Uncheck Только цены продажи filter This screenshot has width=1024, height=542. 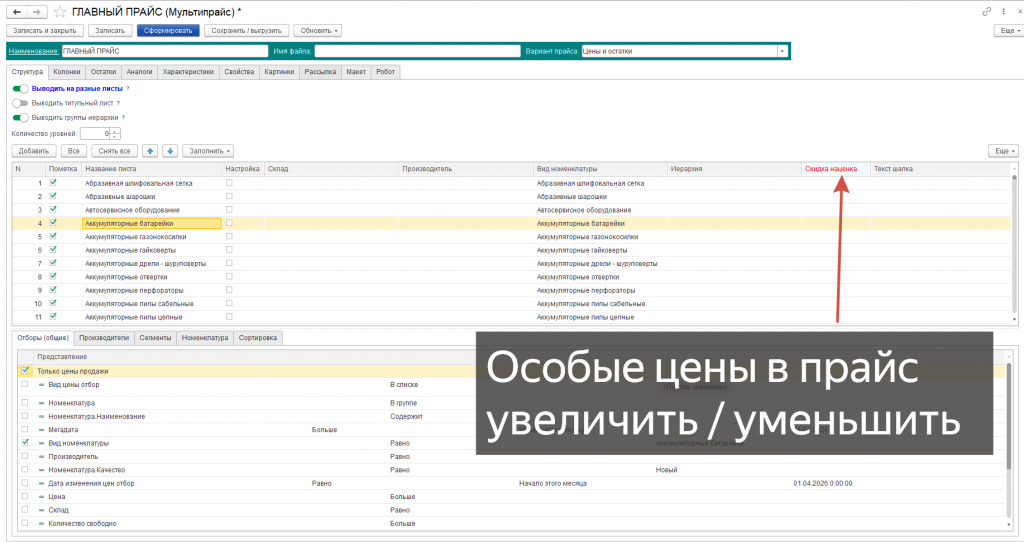25,370
